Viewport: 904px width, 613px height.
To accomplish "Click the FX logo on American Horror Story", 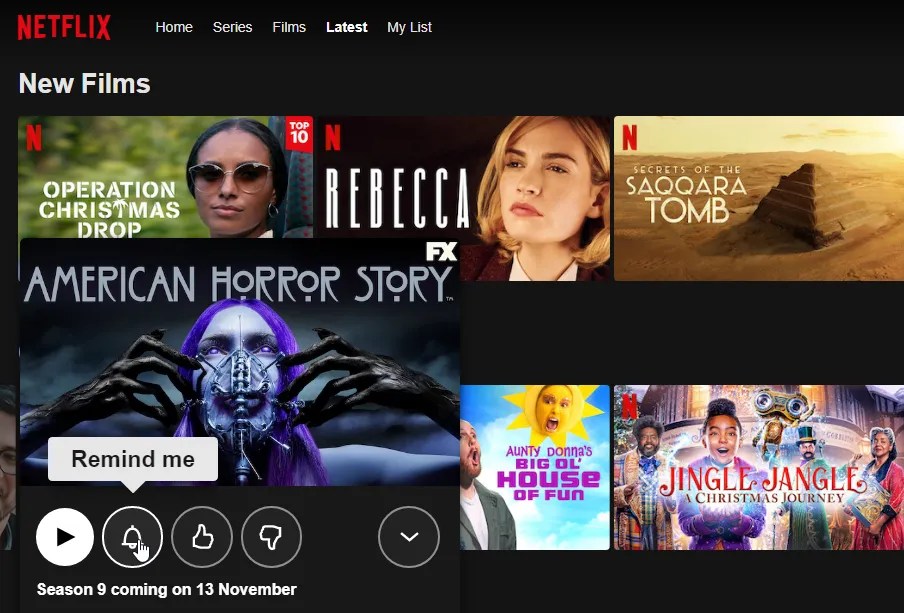I will [441, 251].
